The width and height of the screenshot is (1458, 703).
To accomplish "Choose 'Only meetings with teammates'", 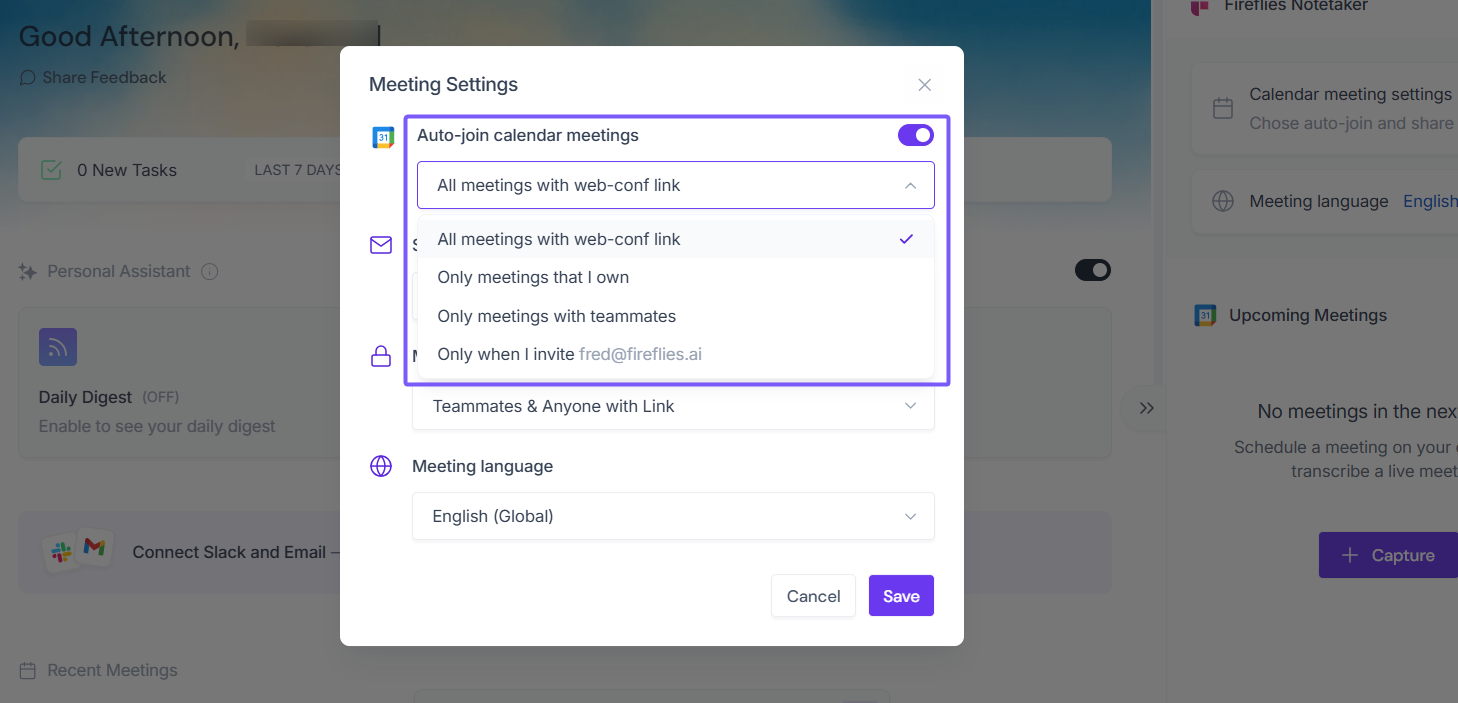I will 676,316.
